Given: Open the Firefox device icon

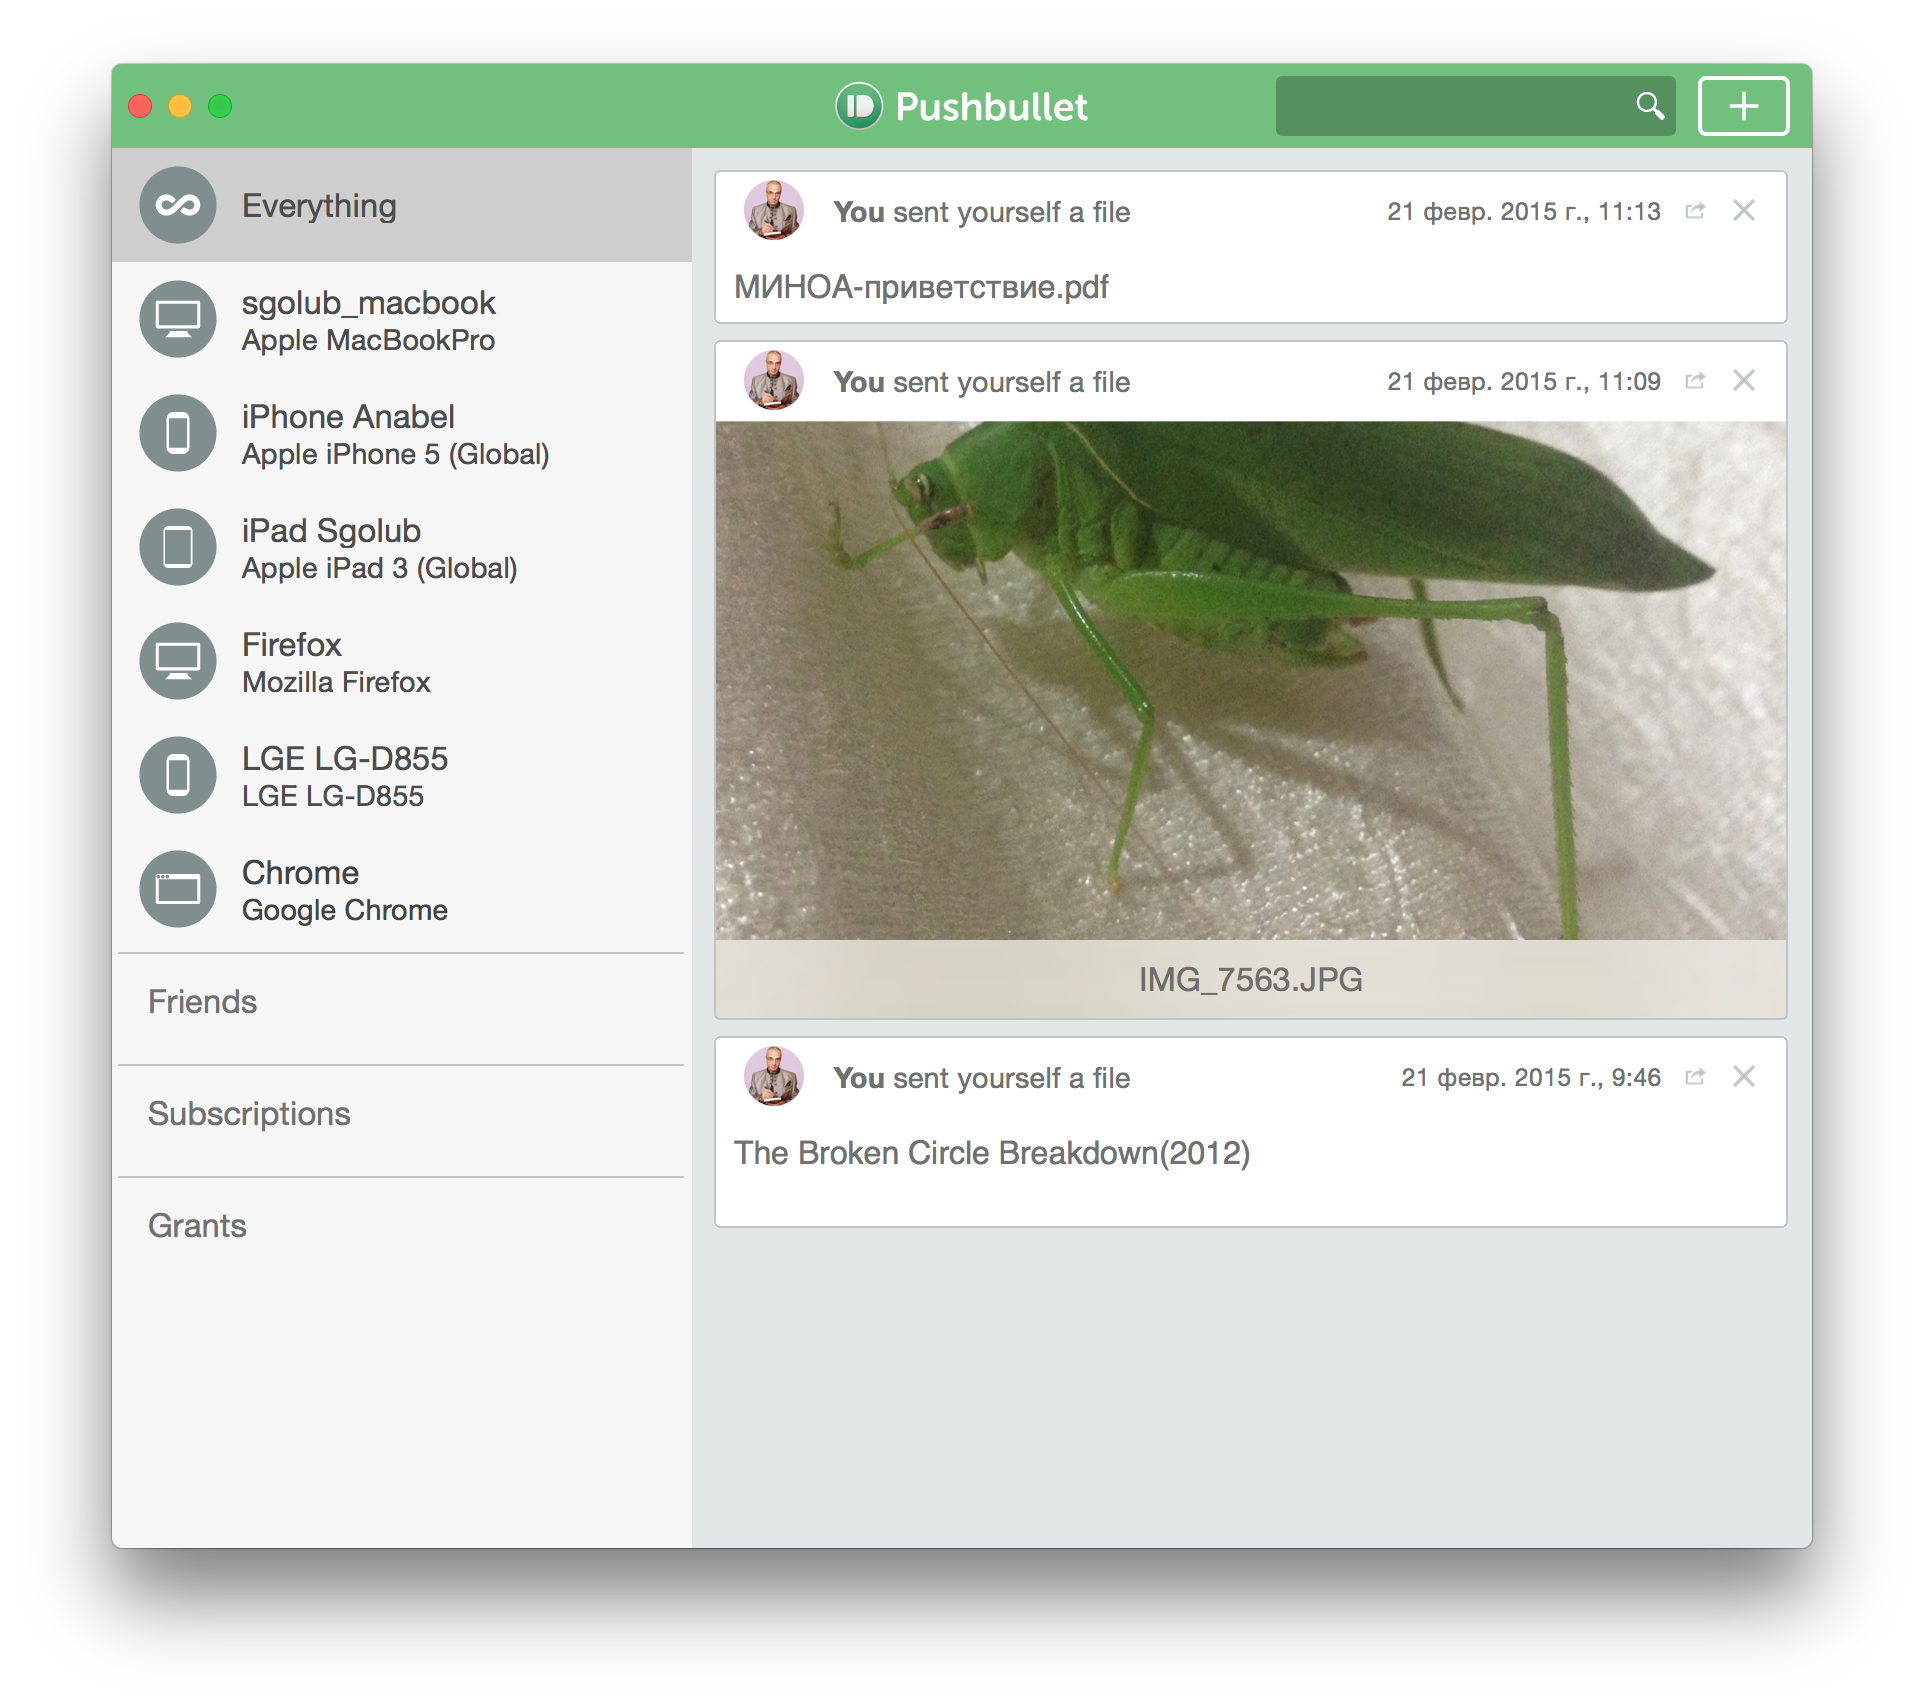Looking at the screenshot, I should (178, 661).
